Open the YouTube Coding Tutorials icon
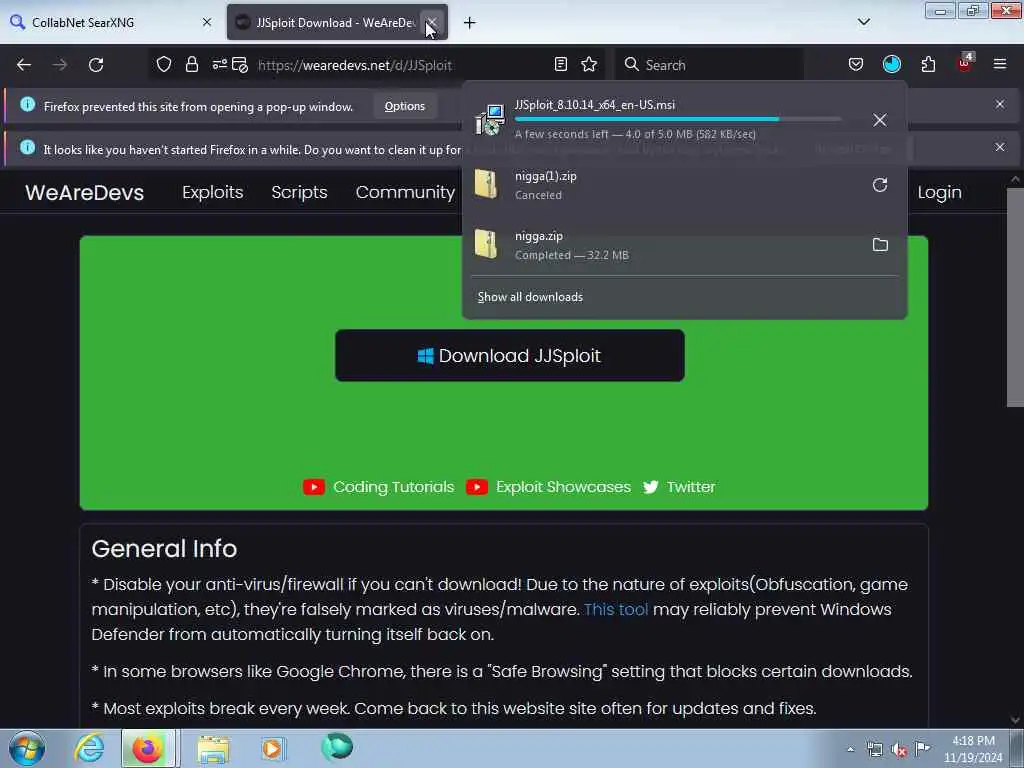 313,487
